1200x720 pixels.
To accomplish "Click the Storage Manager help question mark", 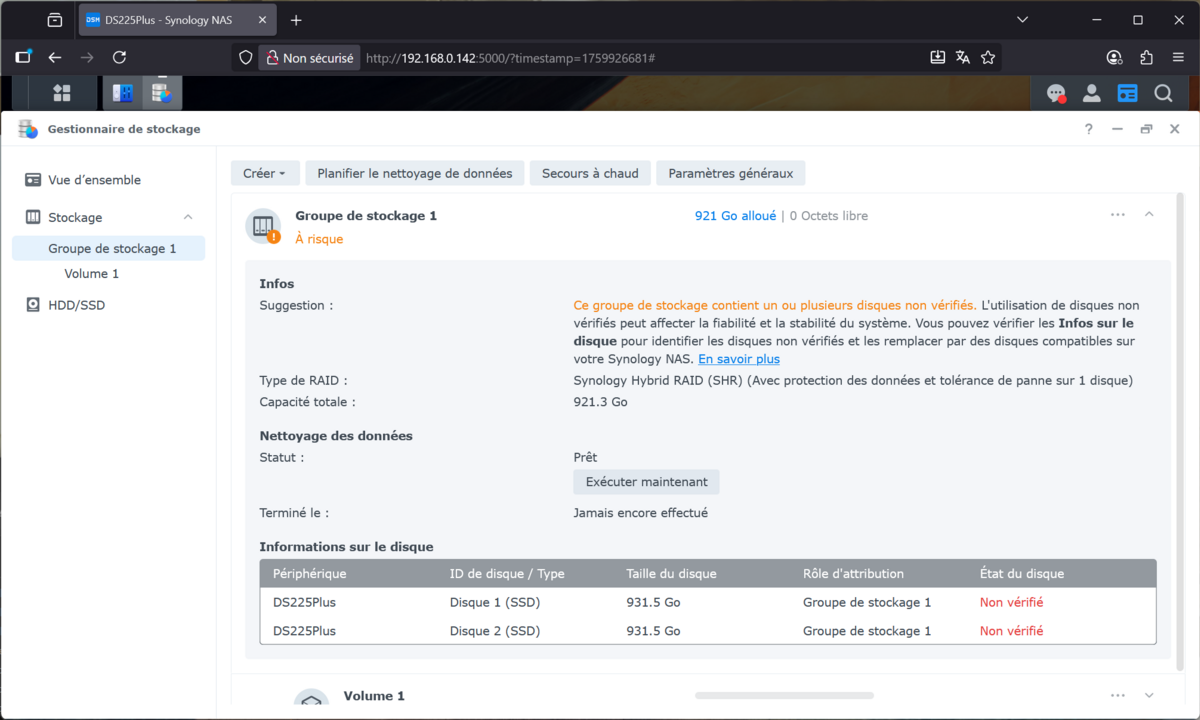I will [1089, 129].
